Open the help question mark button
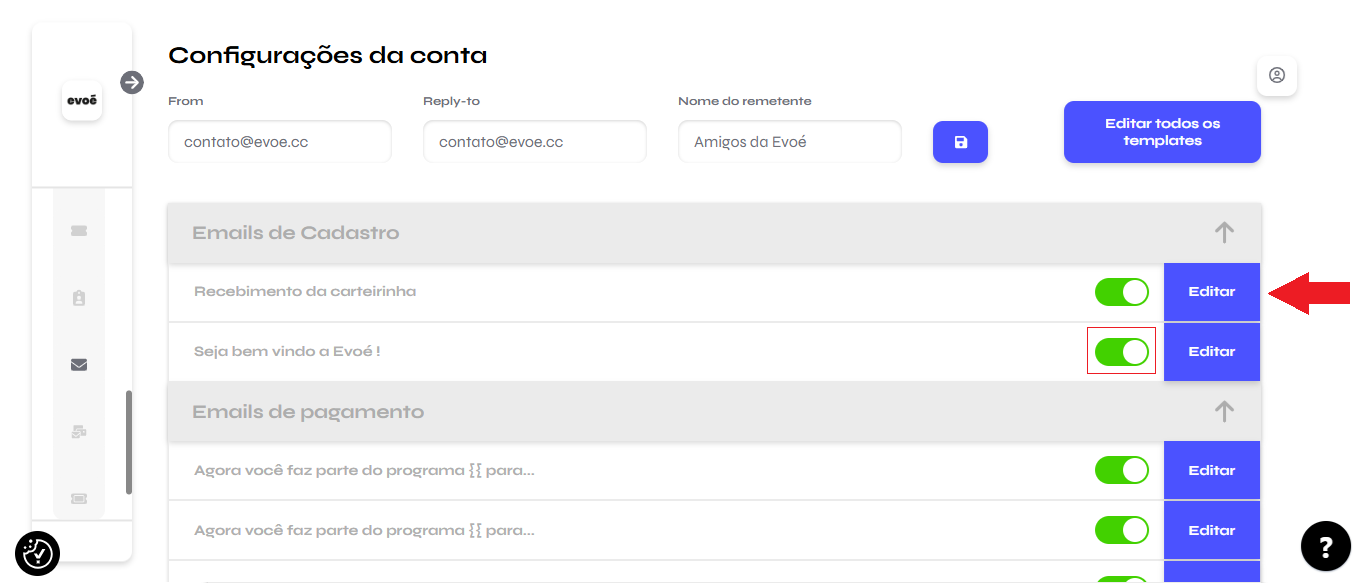The height and width of the screenshot is (583, 1364). [1326, 546]
